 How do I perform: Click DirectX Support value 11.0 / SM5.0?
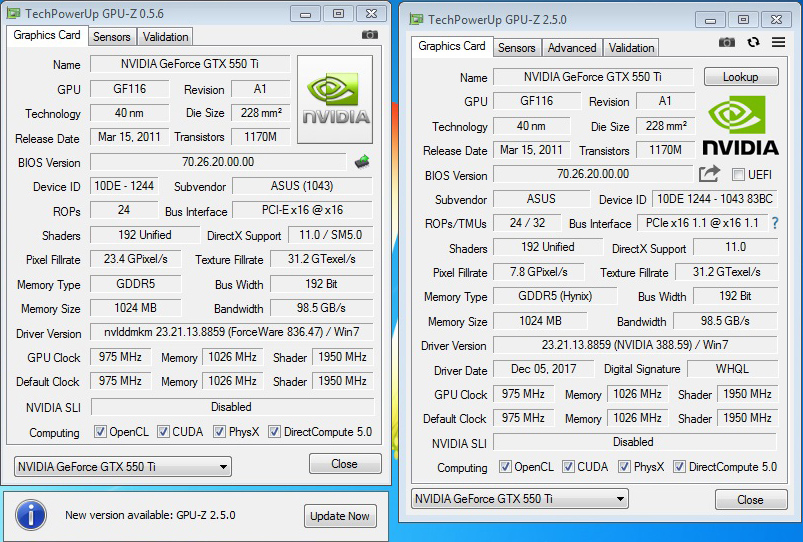330,235
